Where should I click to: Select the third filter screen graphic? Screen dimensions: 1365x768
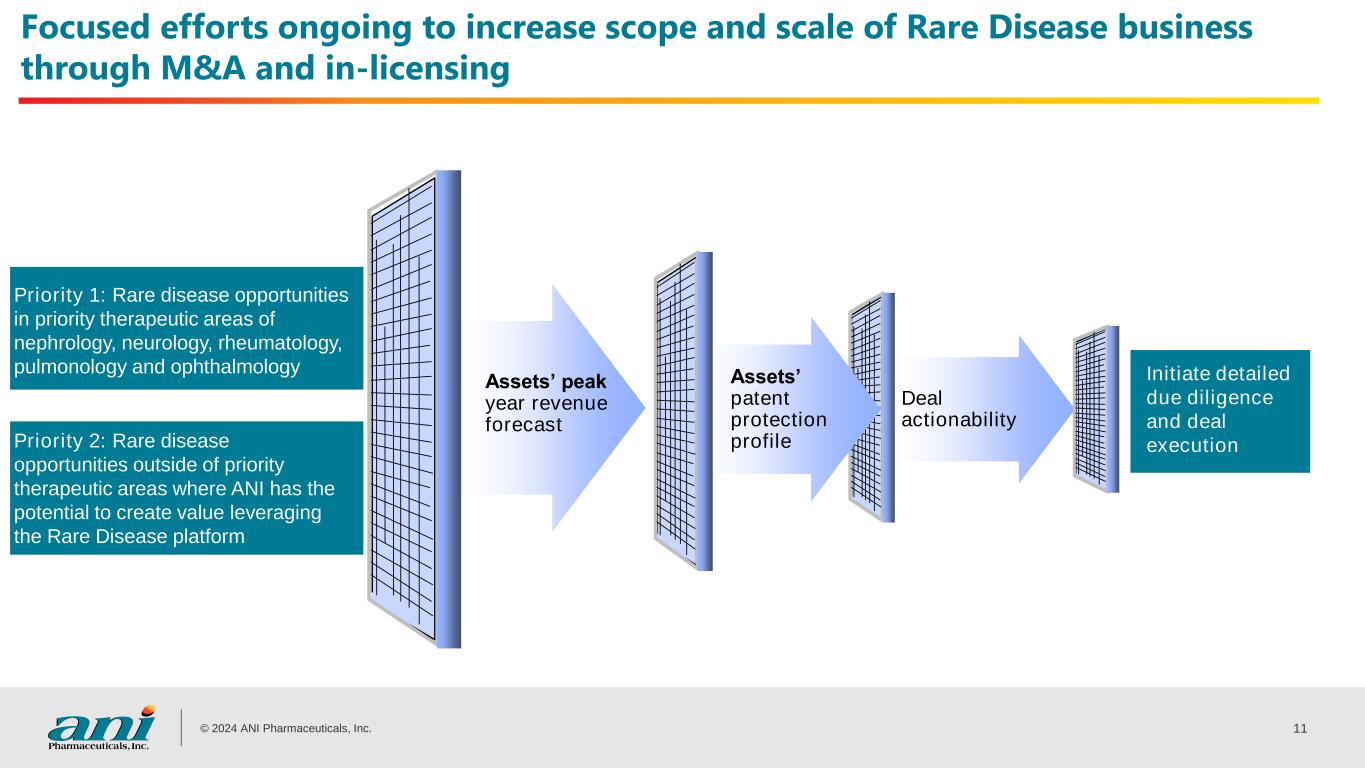pyautogui.click(x=870, y=407)
